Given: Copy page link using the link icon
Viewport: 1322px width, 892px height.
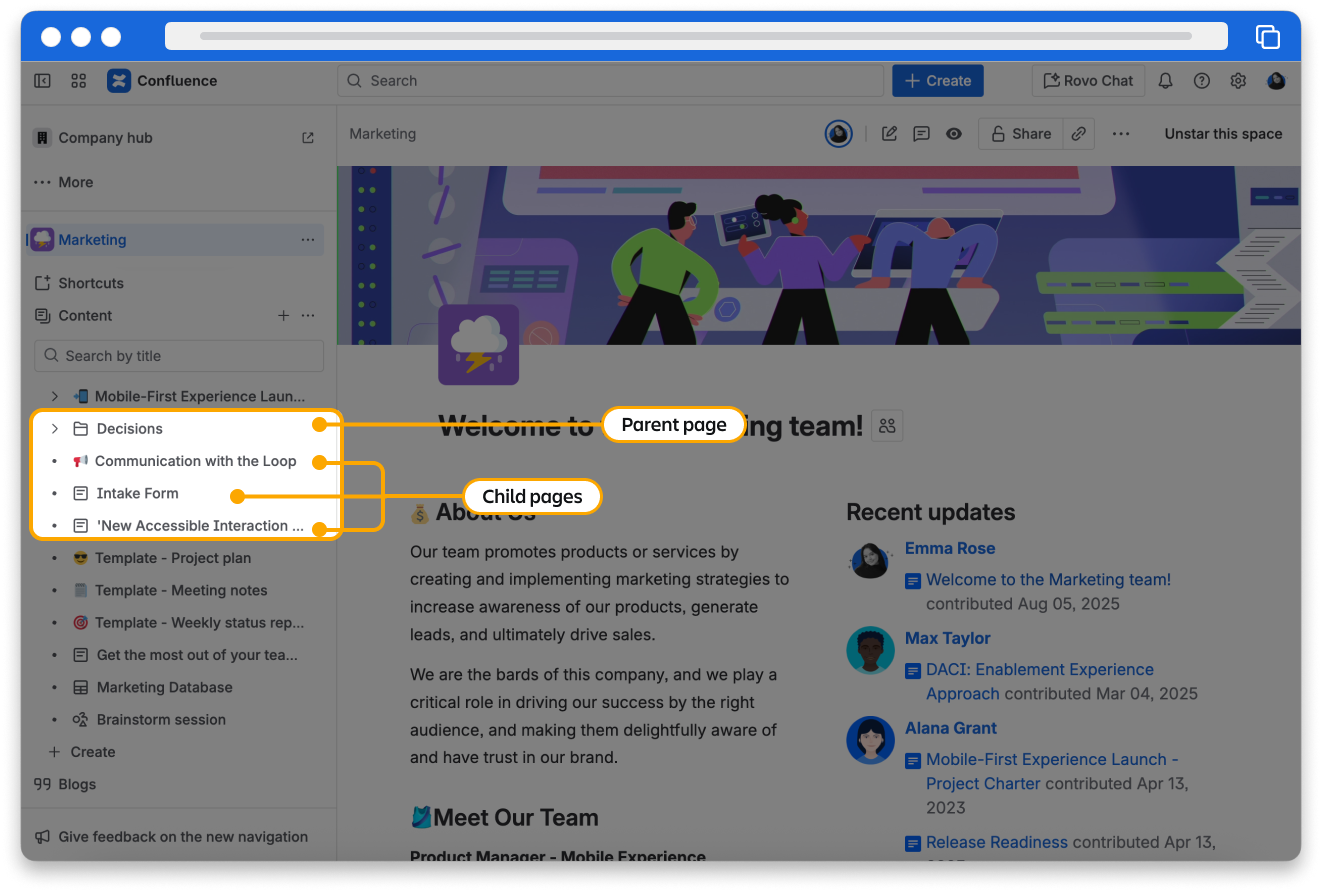Looking at the screenshot, I should 1079,134.
